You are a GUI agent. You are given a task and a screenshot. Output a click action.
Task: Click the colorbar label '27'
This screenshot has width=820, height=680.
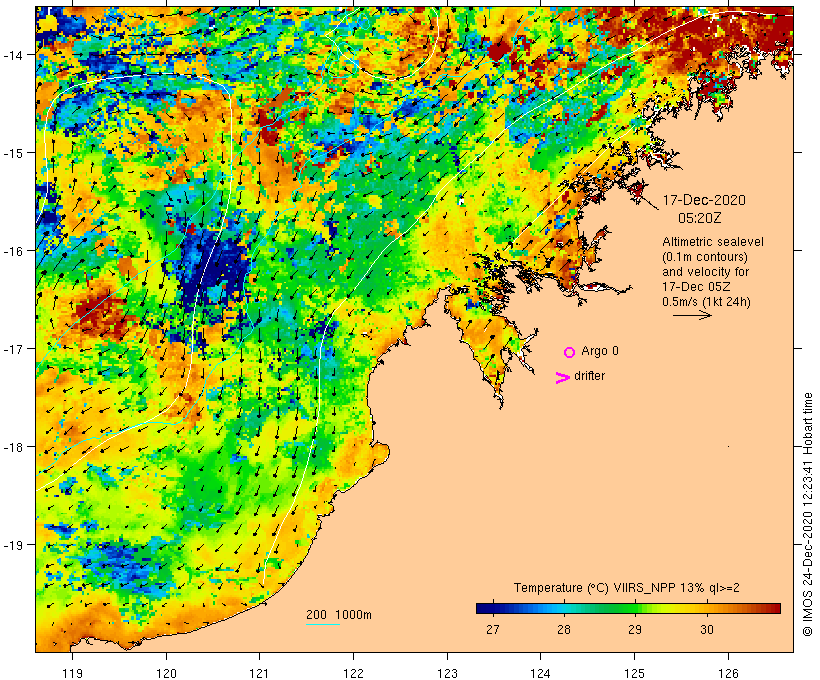point(493,629)
